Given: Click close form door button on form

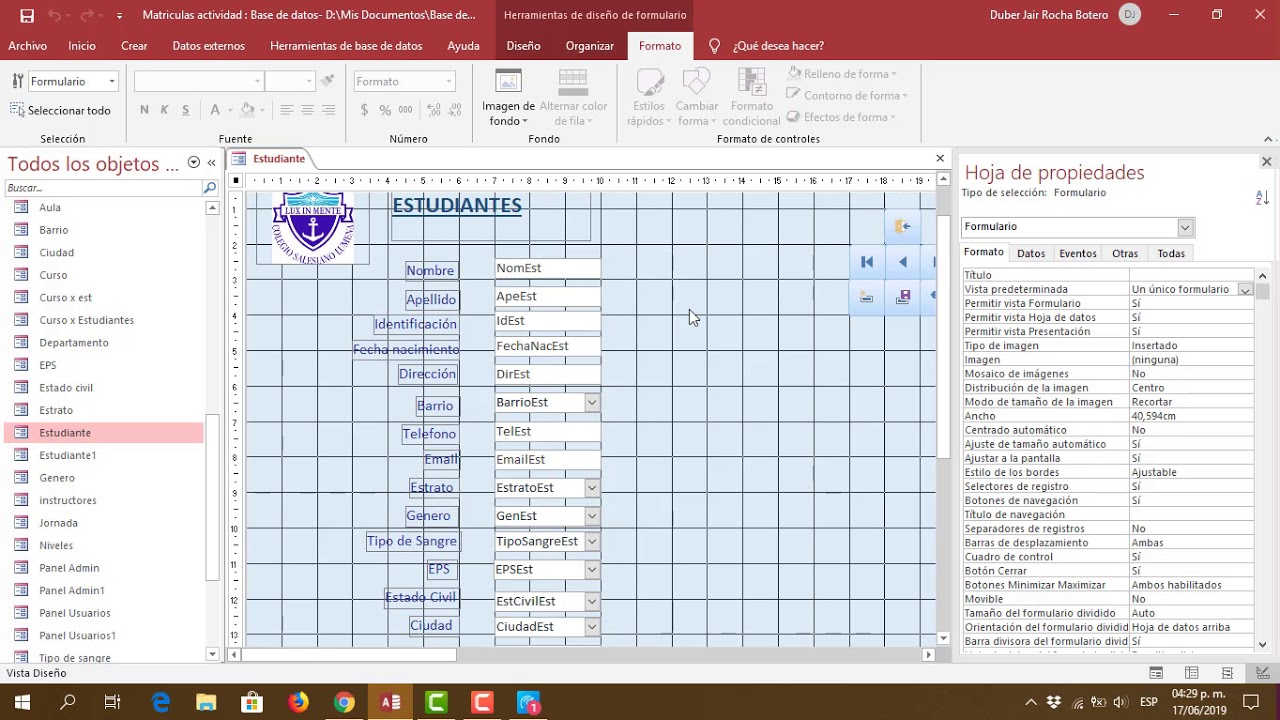Looking at the screenshot, I should point(902,226).
